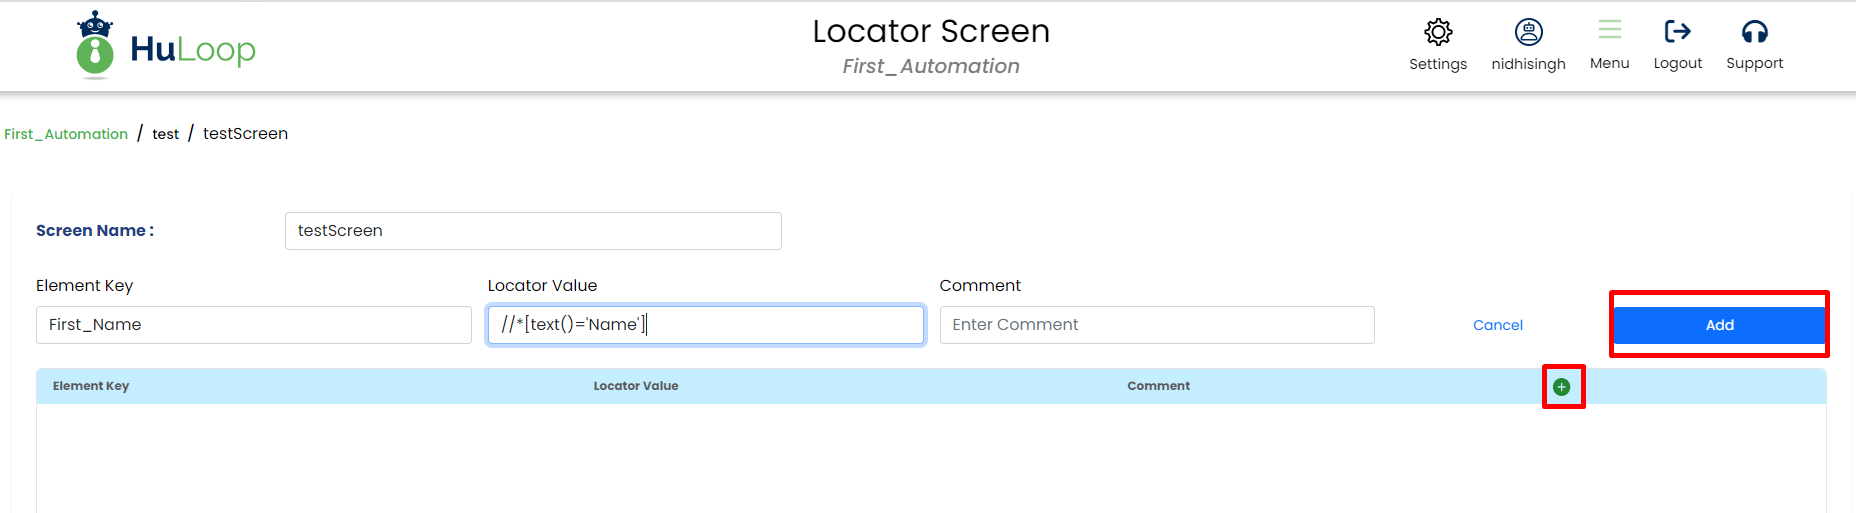Navigate to the test breadcrumb
1856x513 pixels.
tap(166, 134)
